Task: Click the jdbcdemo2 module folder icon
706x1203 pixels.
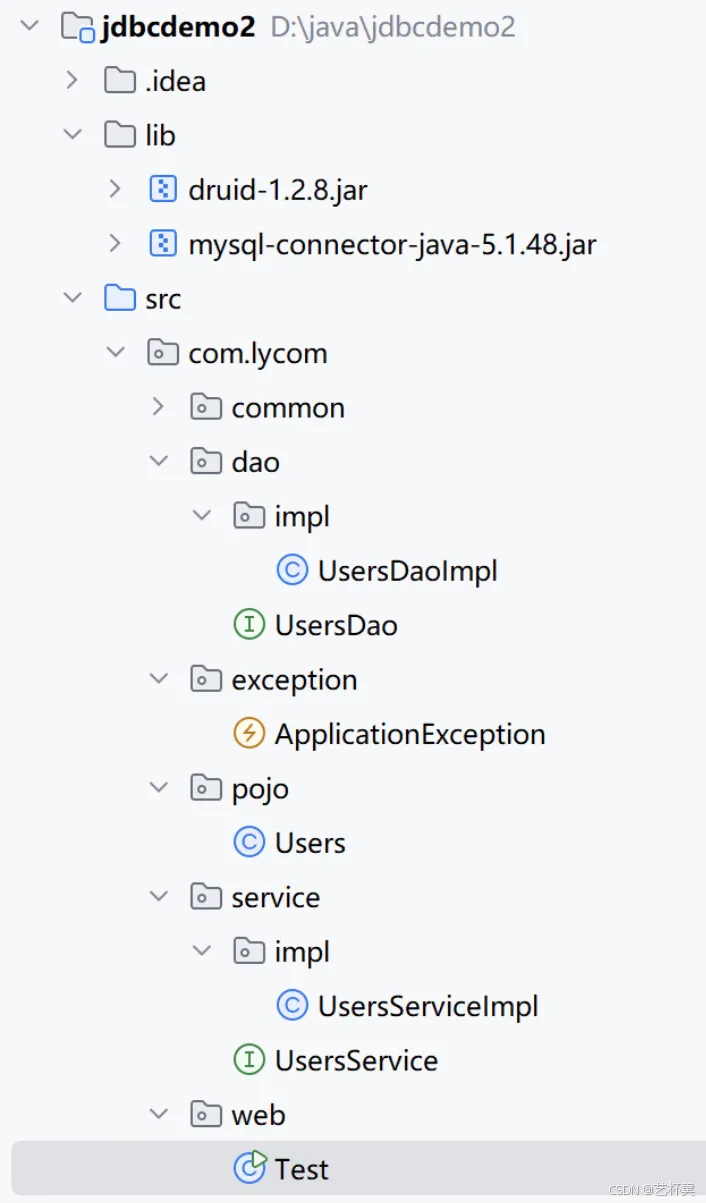Action: (x=77, y=27)
